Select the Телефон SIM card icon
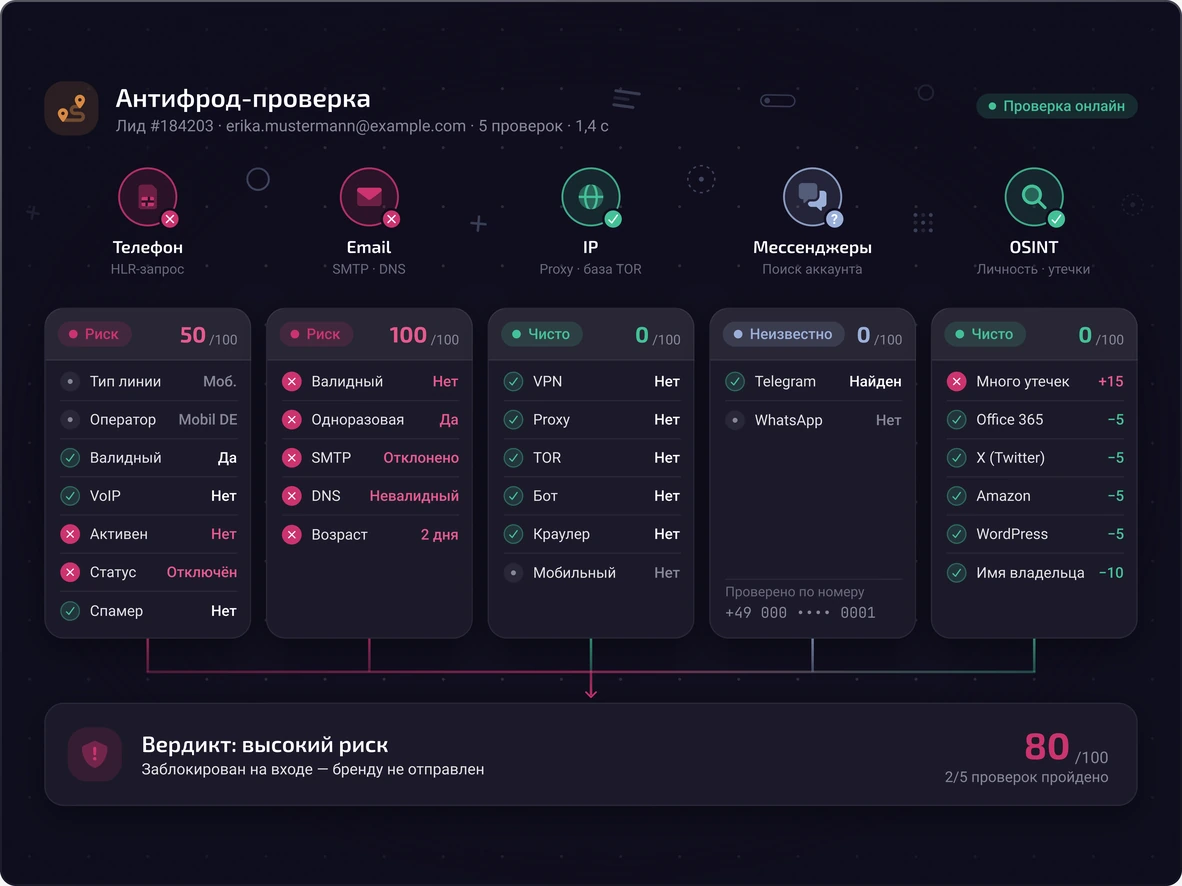1182x886 pixels. pos(148,198)
